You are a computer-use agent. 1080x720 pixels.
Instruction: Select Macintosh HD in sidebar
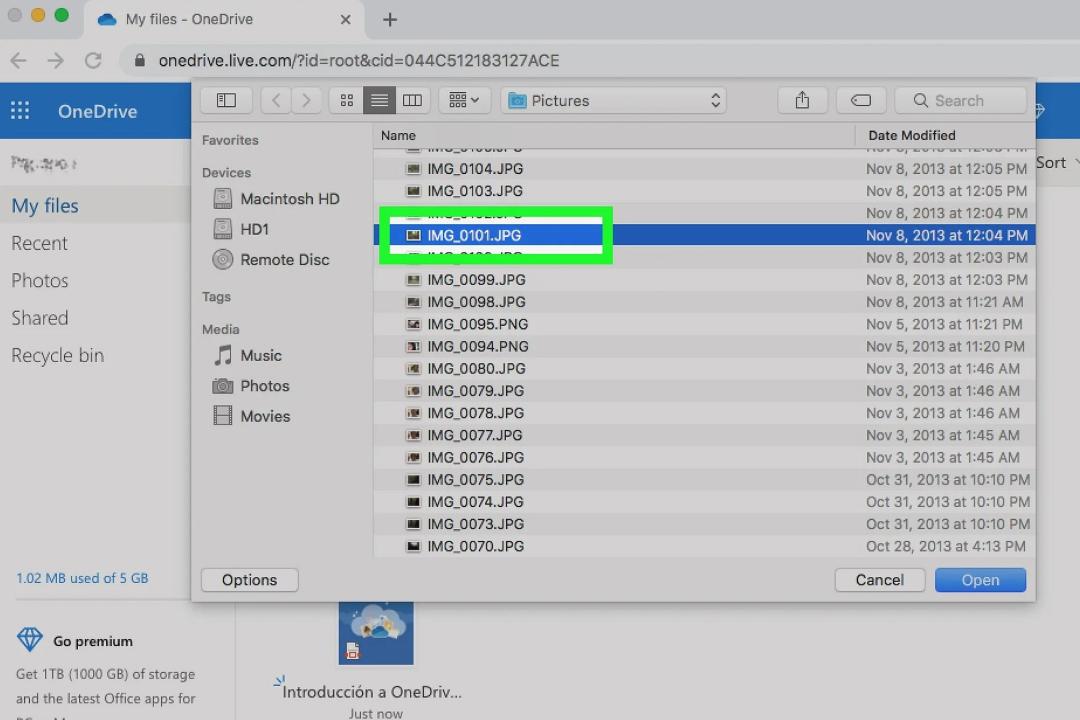coord(276,199)
